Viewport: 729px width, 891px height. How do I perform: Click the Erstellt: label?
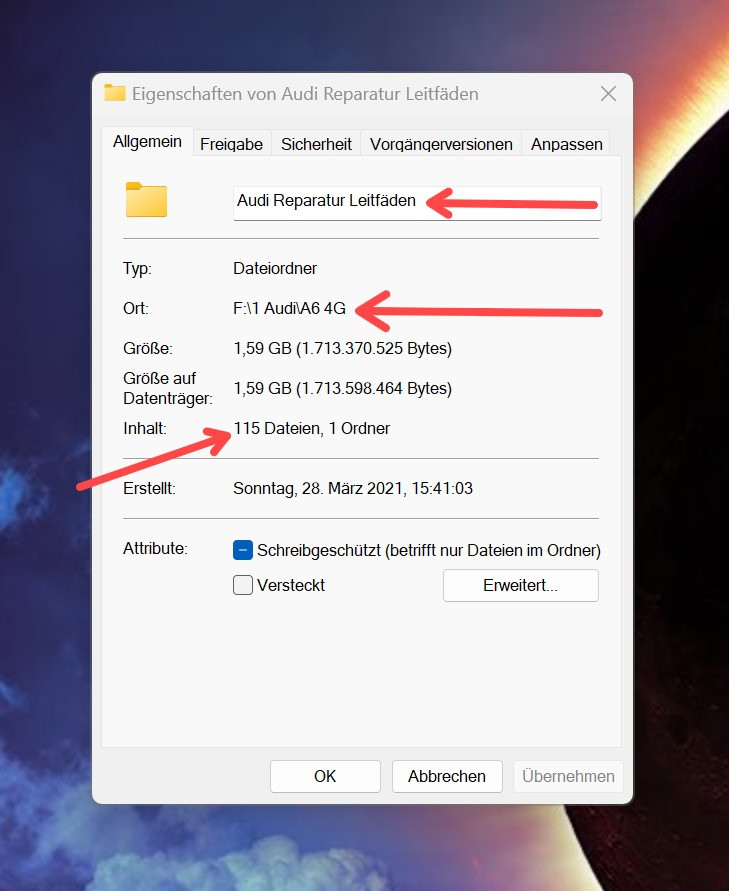point(149,488)
